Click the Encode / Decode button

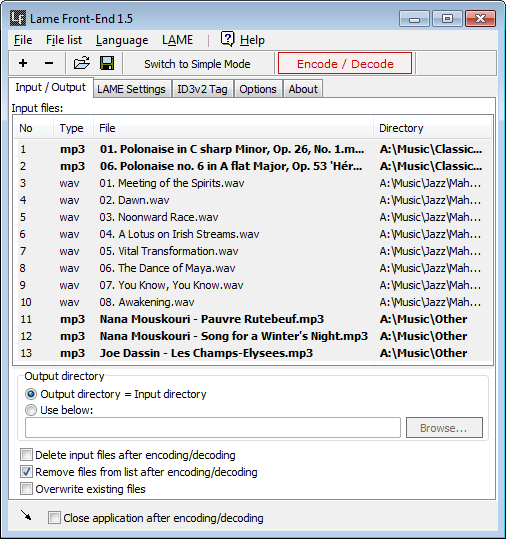click(345, 63)
